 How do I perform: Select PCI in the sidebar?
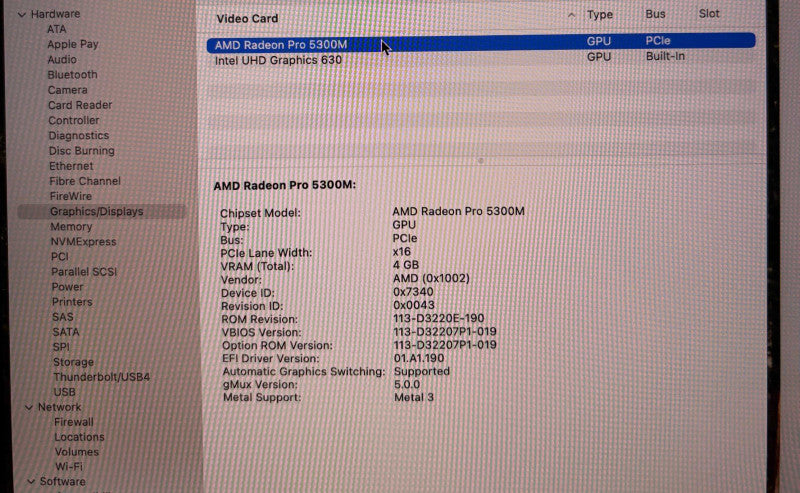(60, 257)
